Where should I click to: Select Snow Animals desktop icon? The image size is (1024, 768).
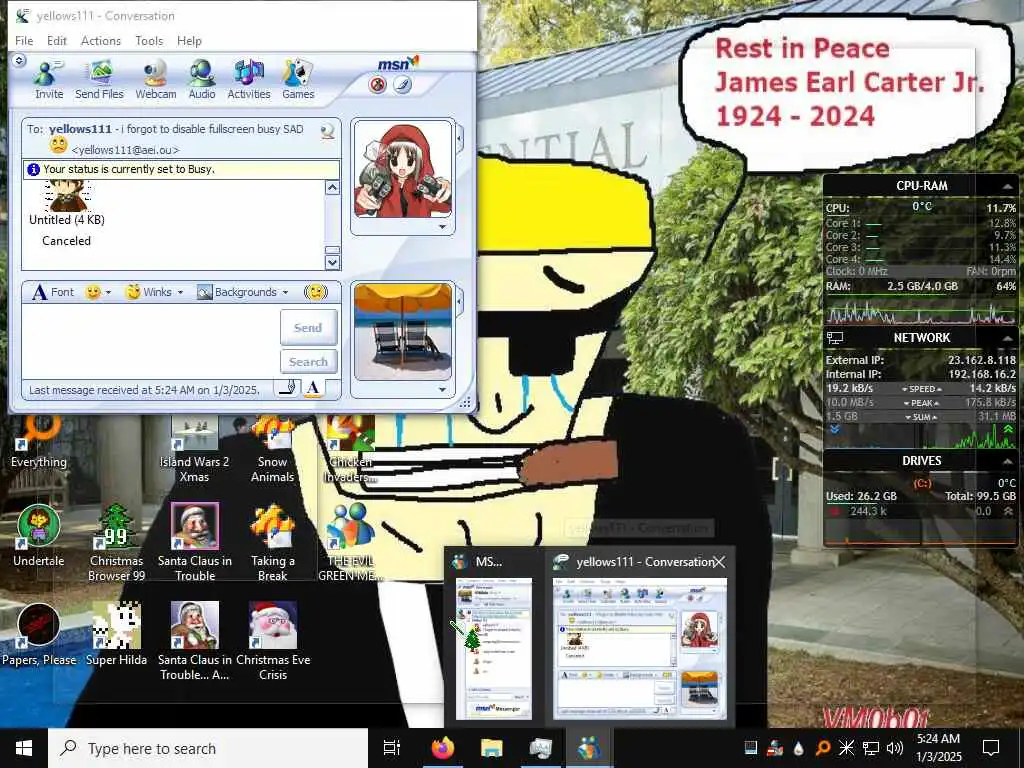click(272, 449)
